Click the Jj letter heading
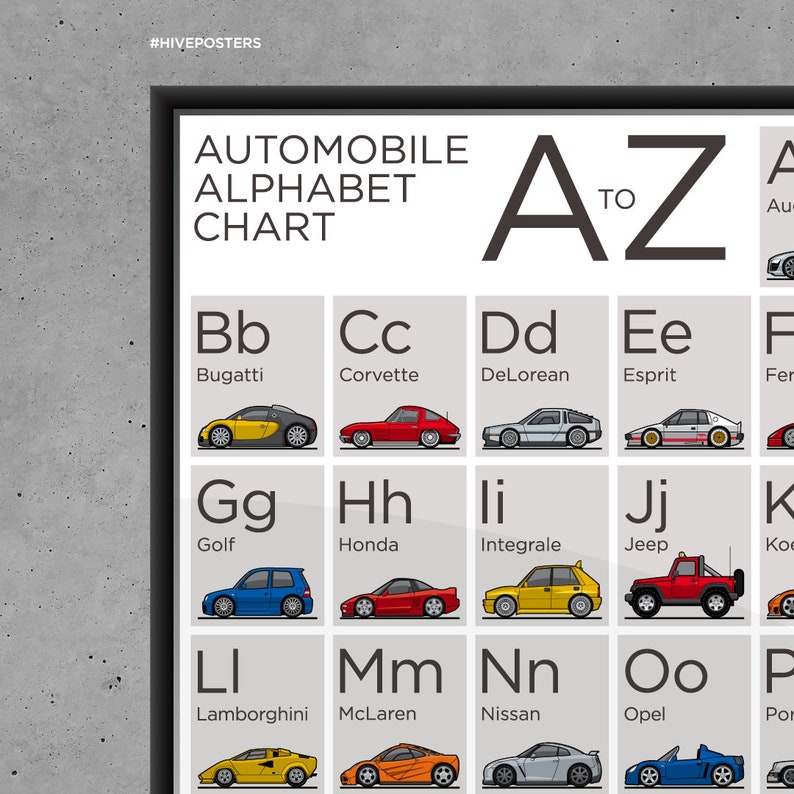The width and height of the screenshot is (794, 794). [x=646, y=505]
